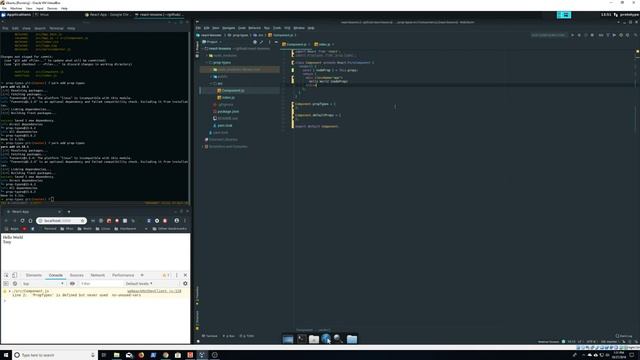The height and width of the screenshot is (360, 640).
Task: Toggle the device toolbar icon in DevTools
Action: pyautogui.click(x=15, y=276)
